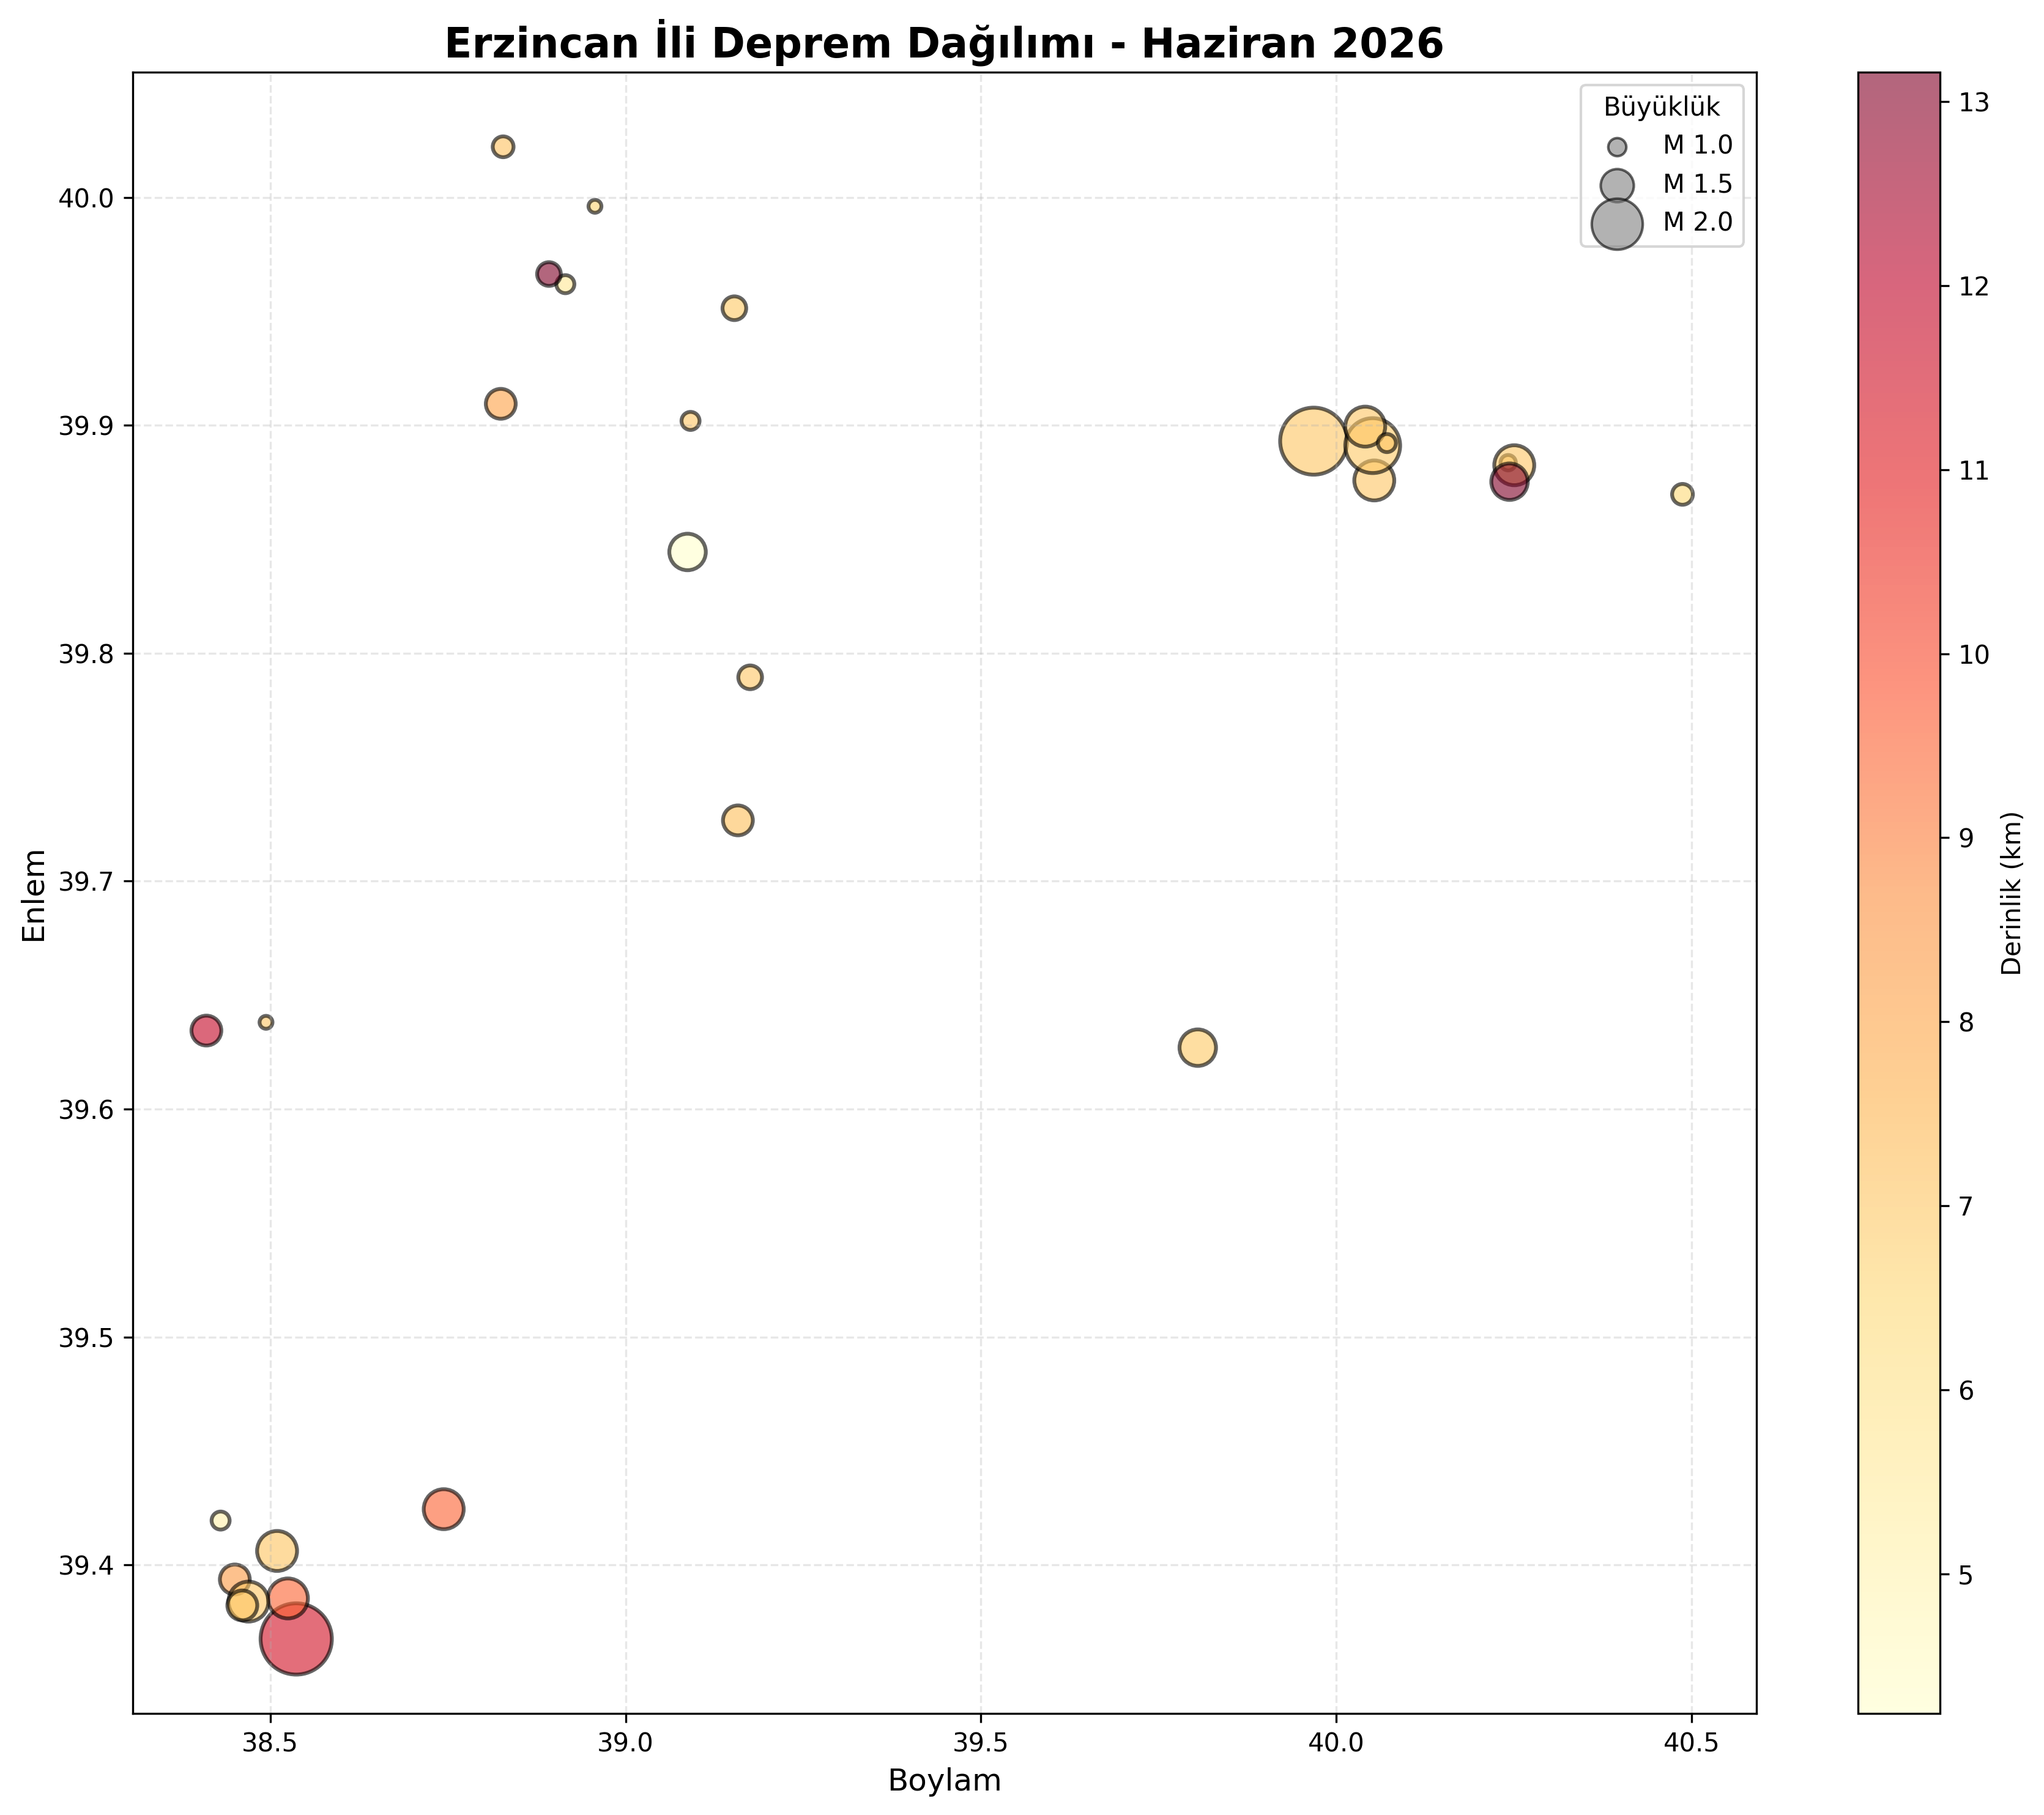Select the pale yellow bubble near 39.85 latitude
Screen dimensions: 2044x1815
(x=687, y=551)
